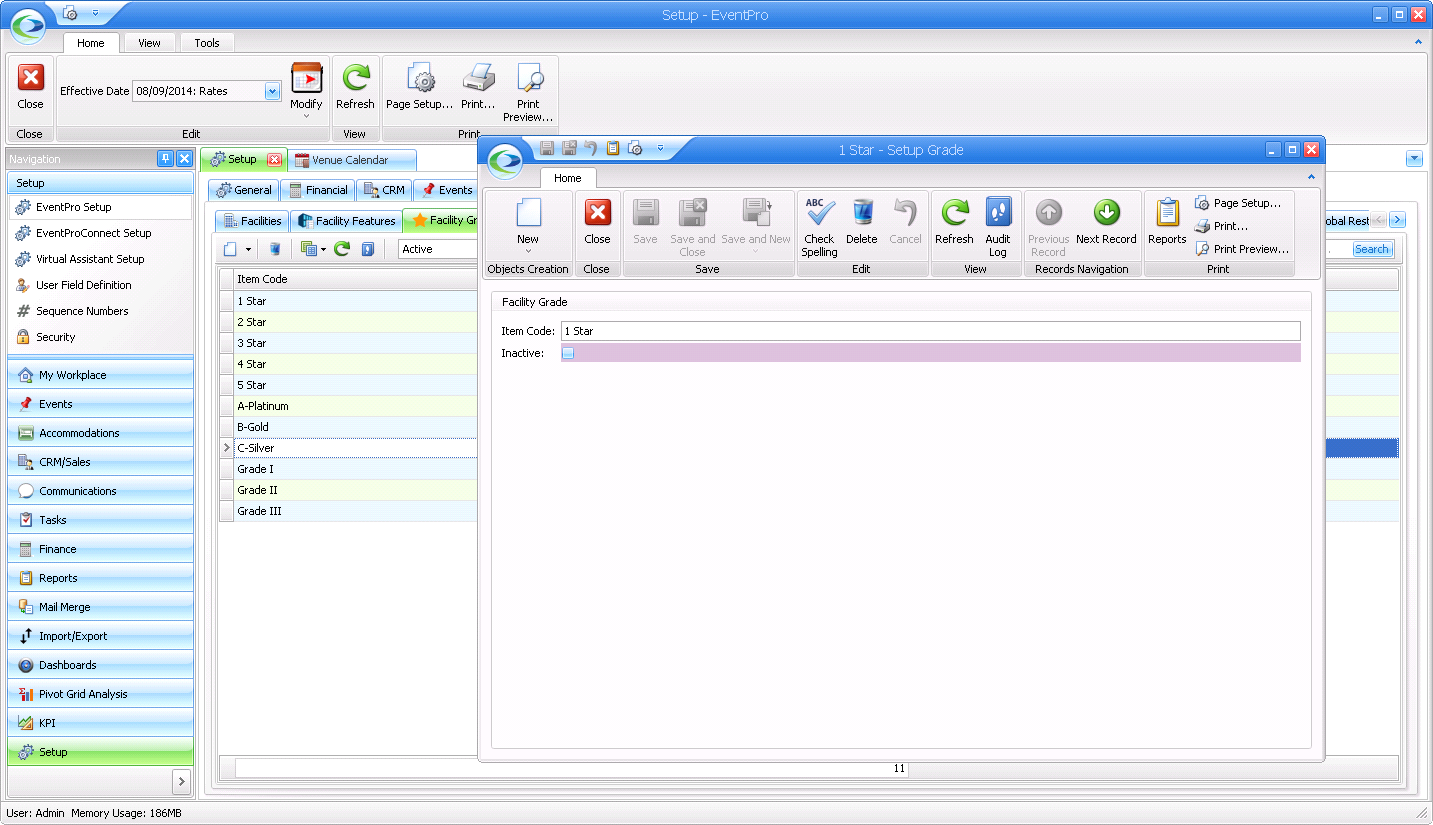Open the Venue Calendar tab

351,160
